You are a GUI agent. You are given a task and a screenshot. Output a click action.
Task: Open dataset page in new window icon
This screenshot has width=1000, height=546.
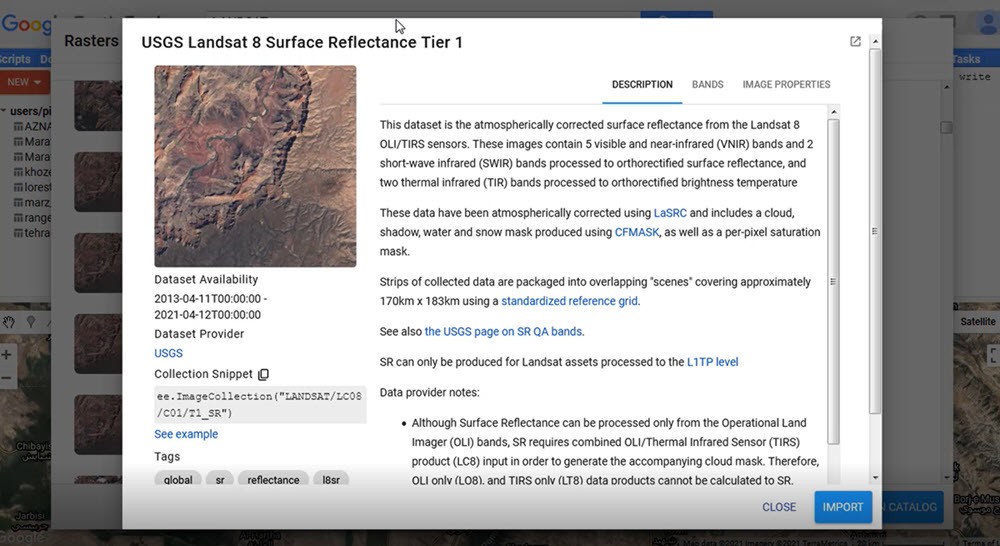855,42
